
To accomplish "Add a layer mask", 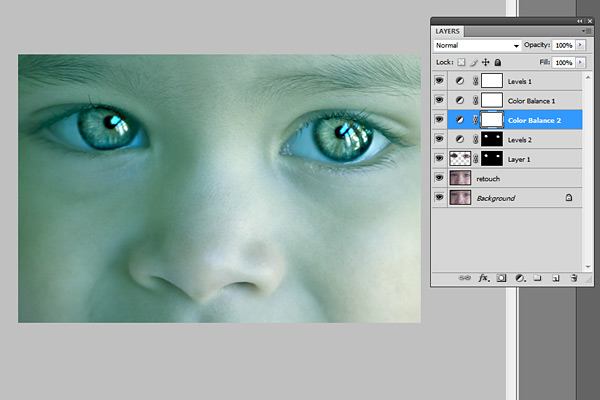I will (x=501, y=278).
